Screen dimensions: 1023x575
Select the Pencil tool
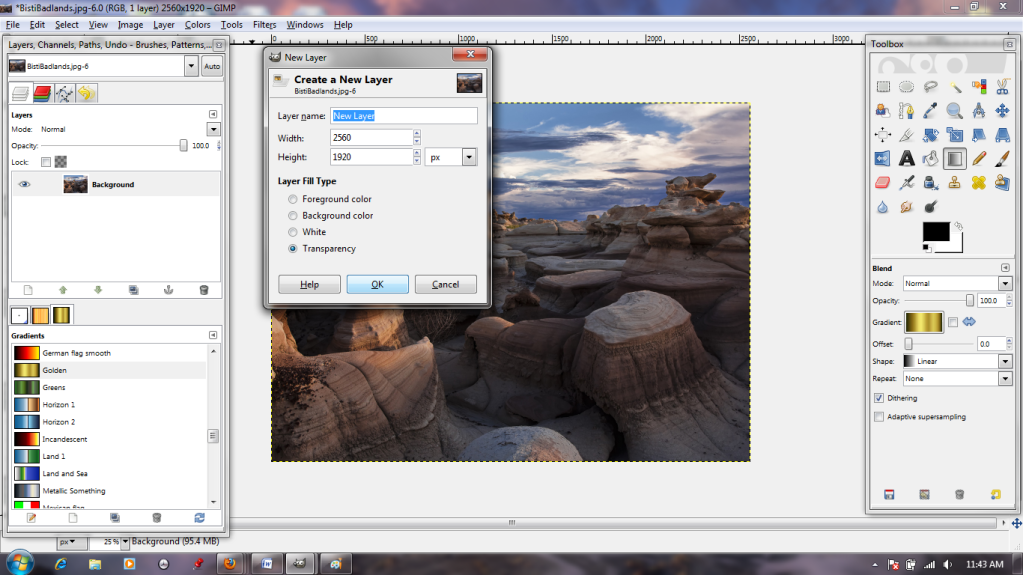[x=979, y=159]
